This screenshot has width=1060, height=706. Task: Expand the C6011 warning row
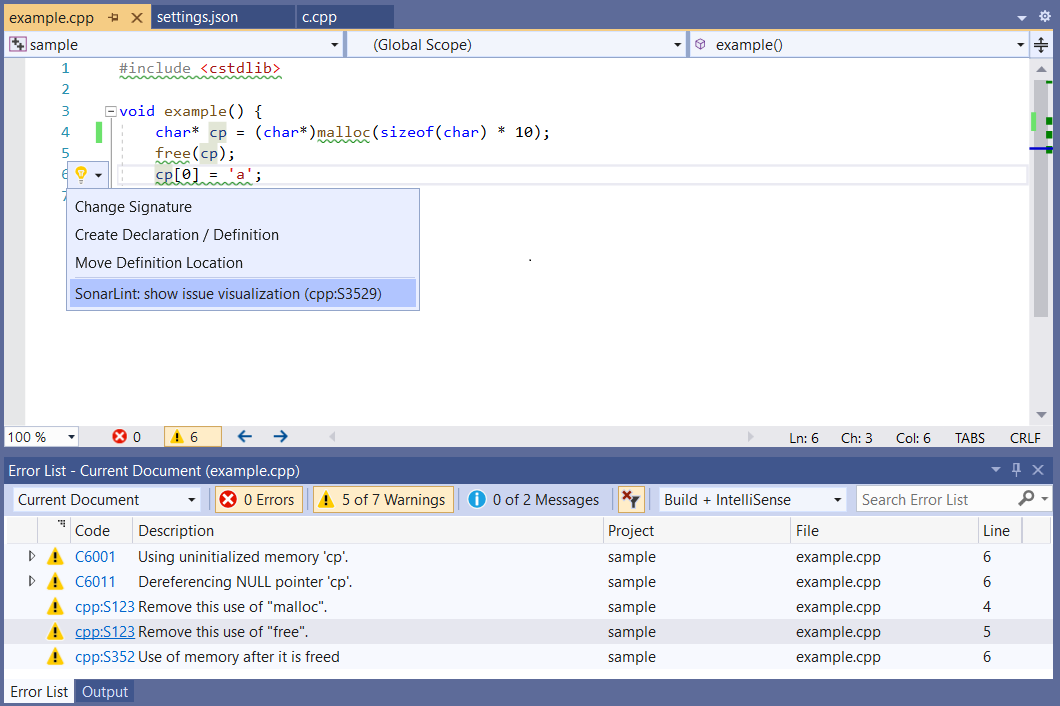[x=31, y=582]
